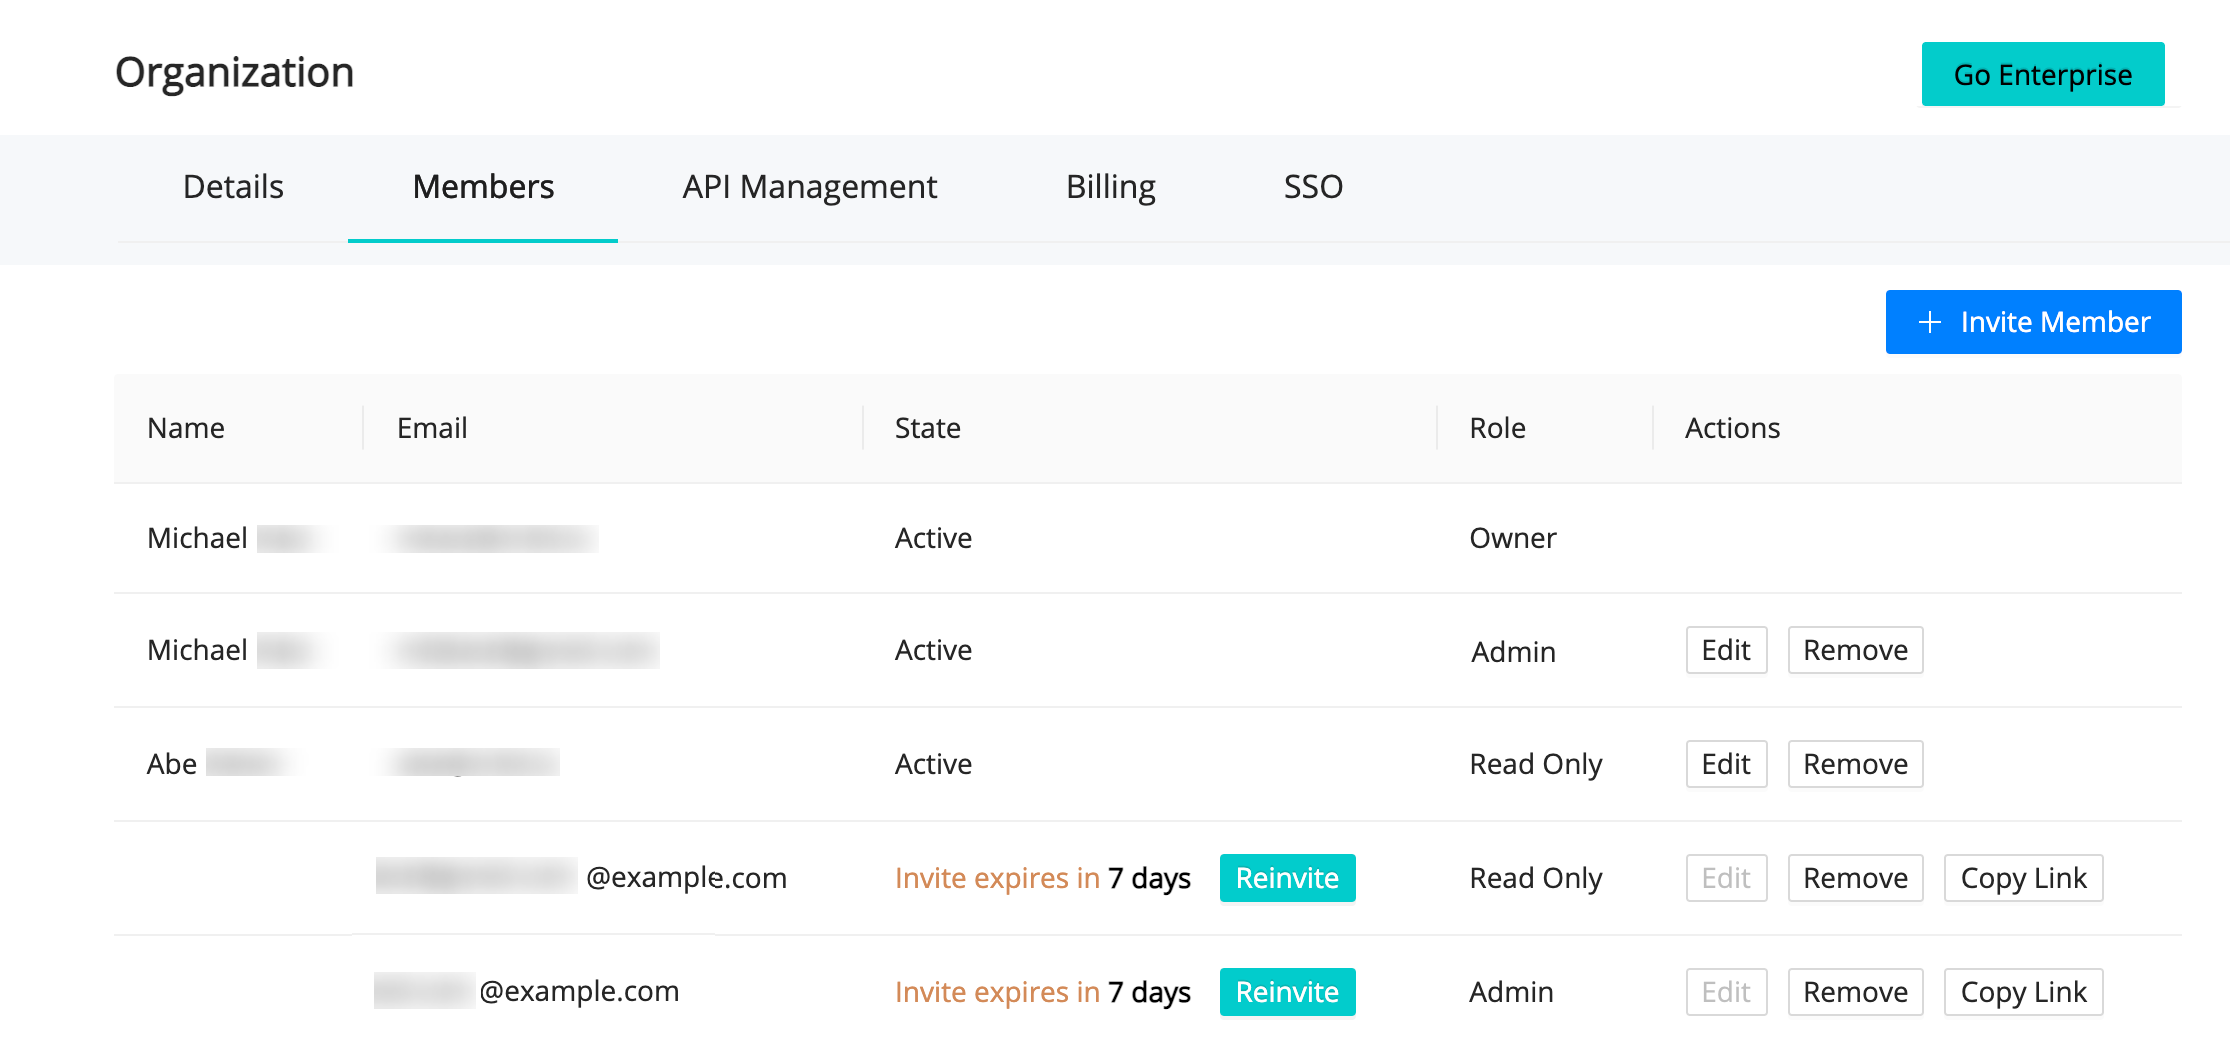Click the Owner row labeled Active
Viewport: 2230px width, 1048px height.
[x=932, y=538]
